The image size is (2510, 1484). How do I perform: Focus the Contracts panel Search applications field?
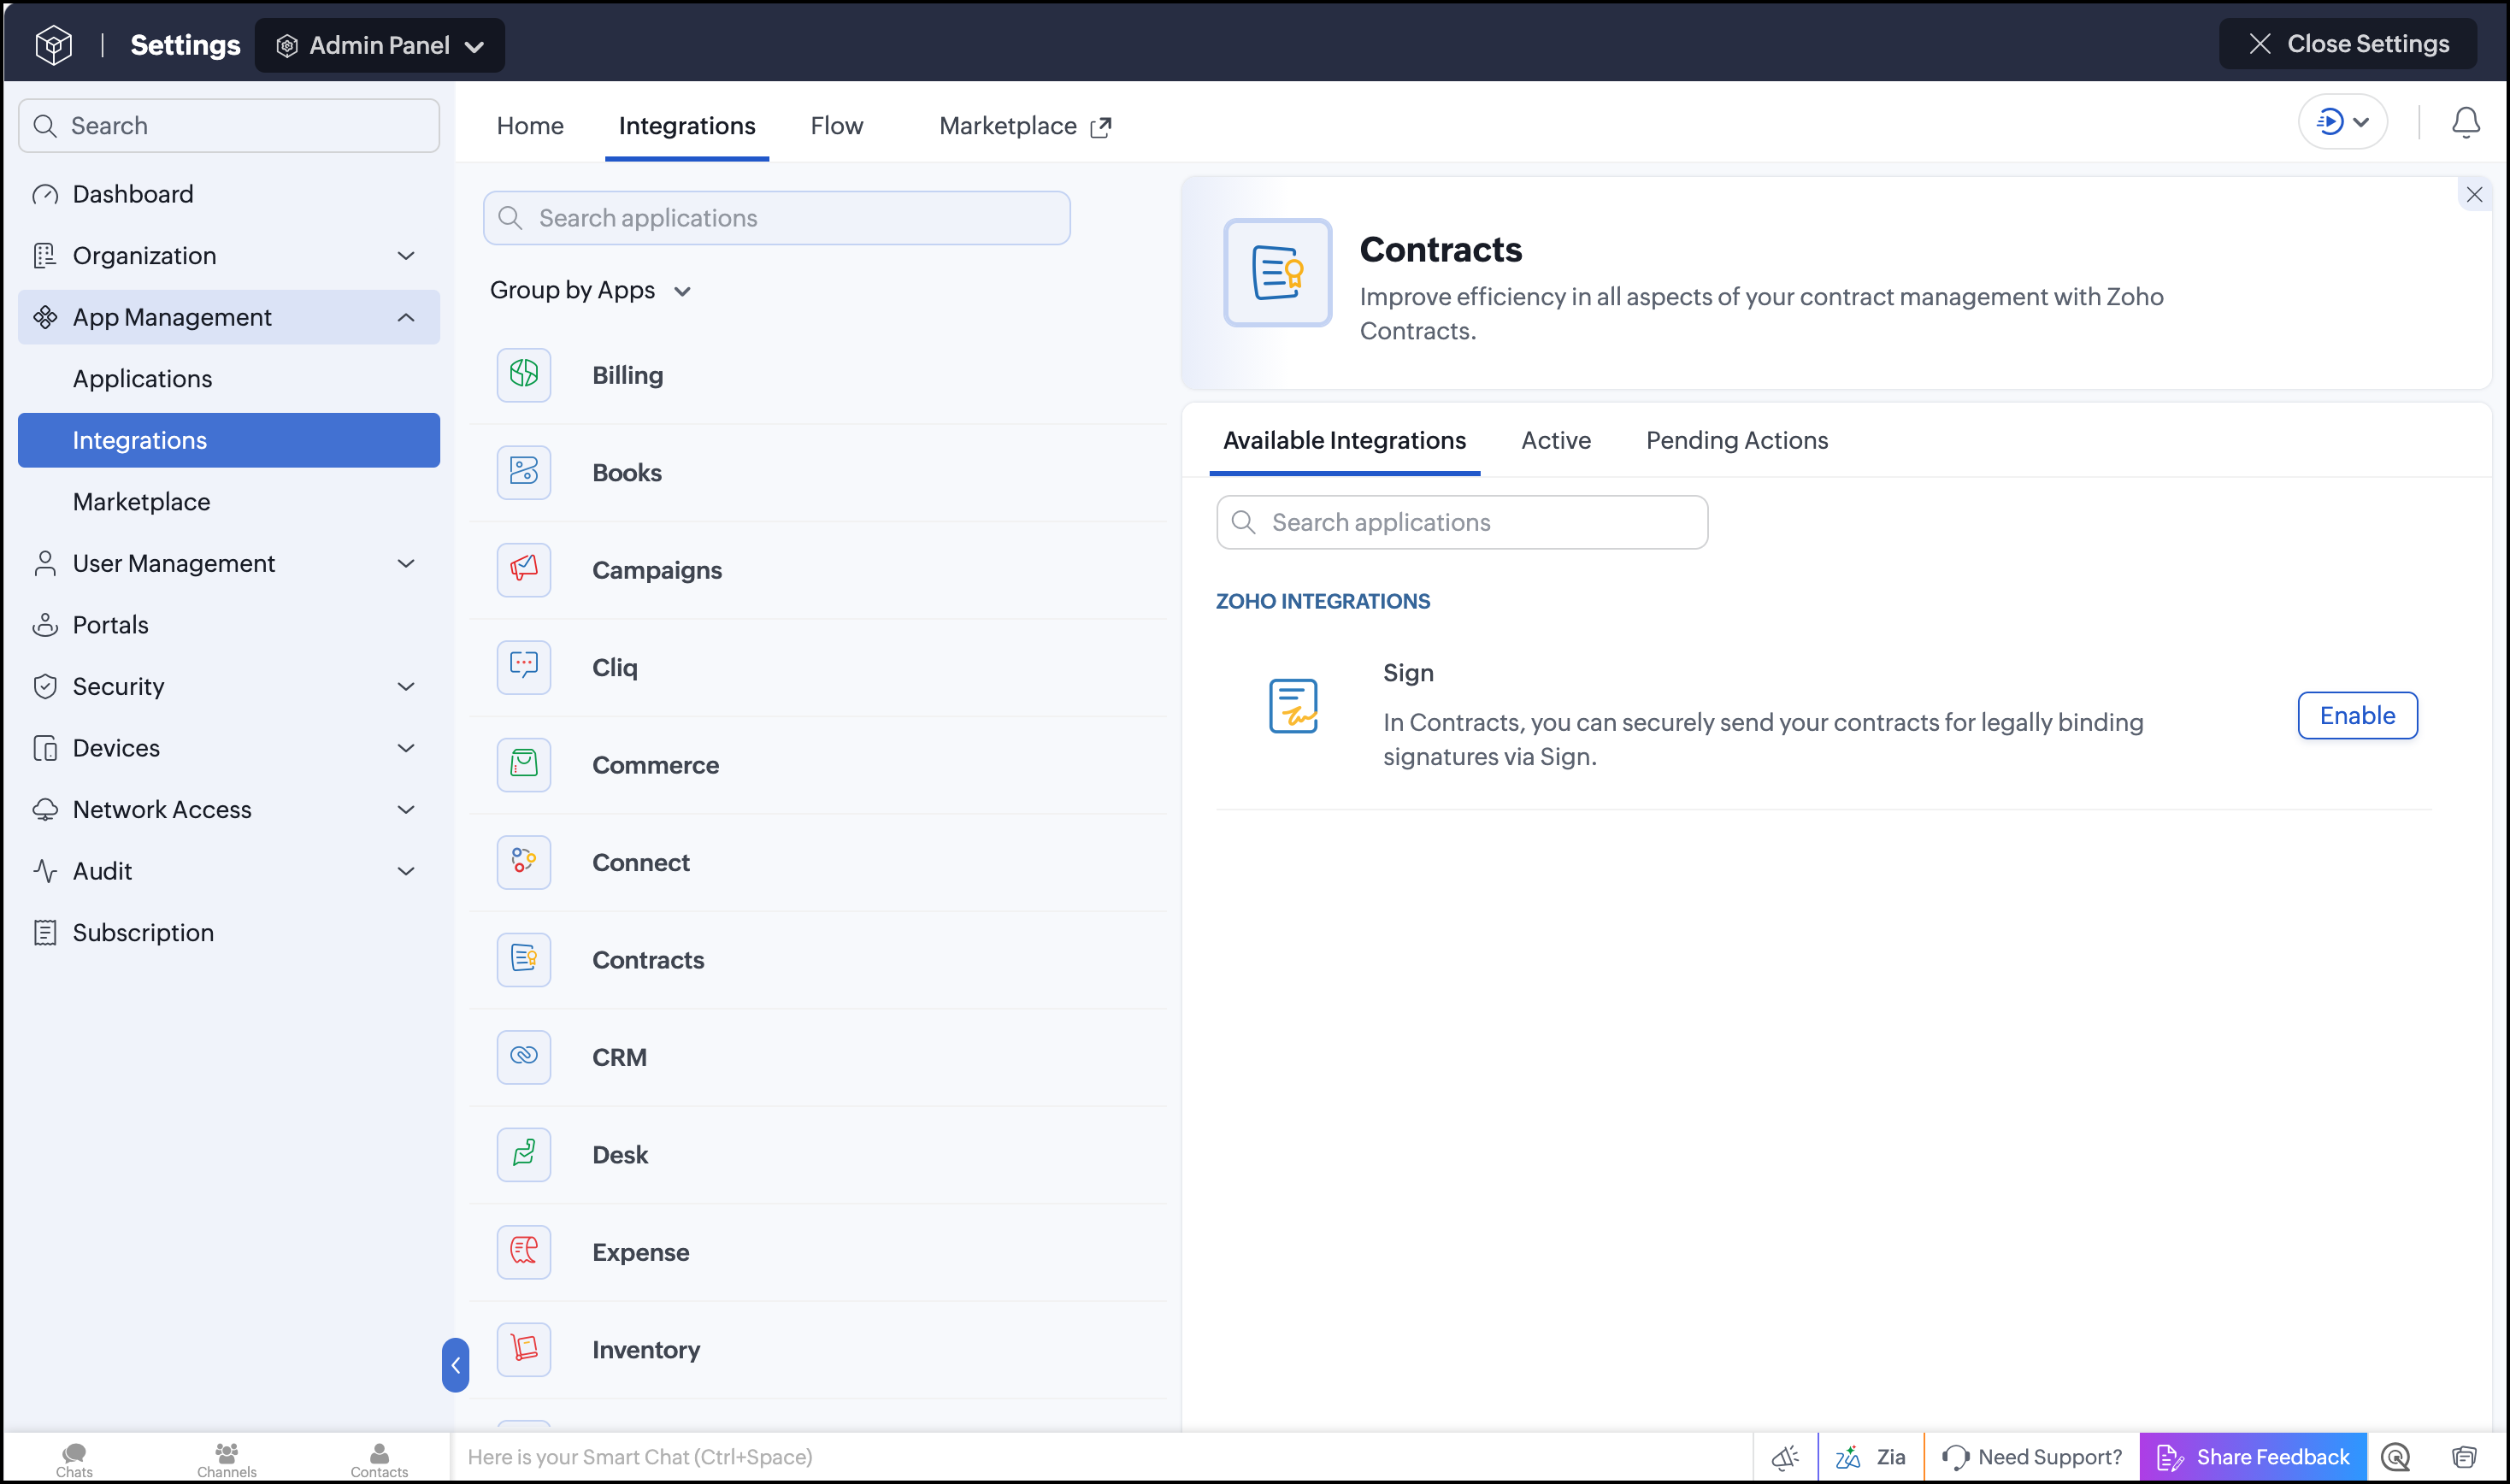[x=1461, y=522]
